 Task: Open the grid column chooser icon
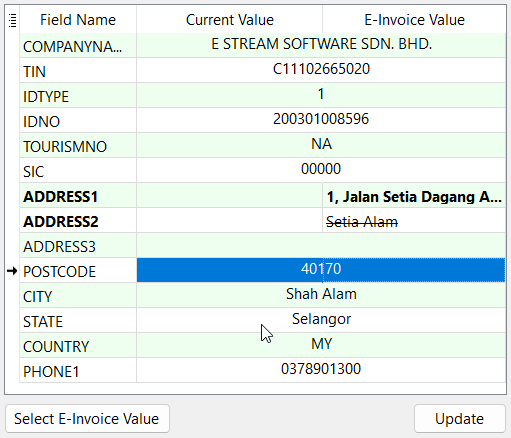point(12,20)
